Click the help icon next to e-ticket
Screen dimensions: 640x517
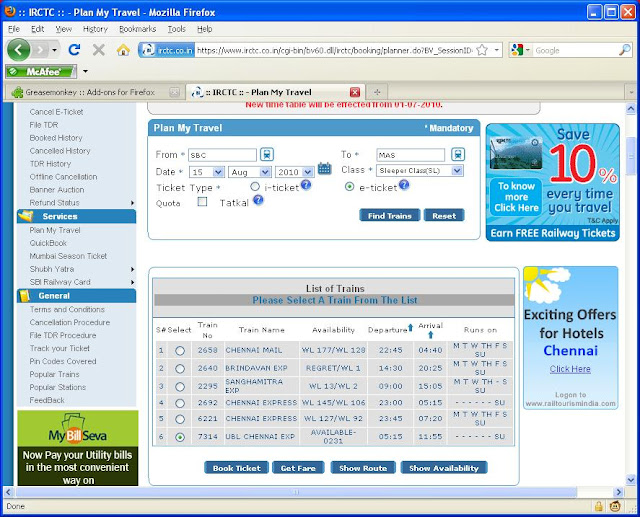pos(404,185)
